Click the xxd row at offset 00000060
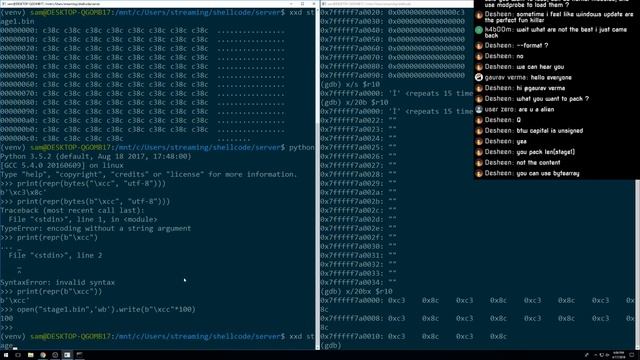 142,84
